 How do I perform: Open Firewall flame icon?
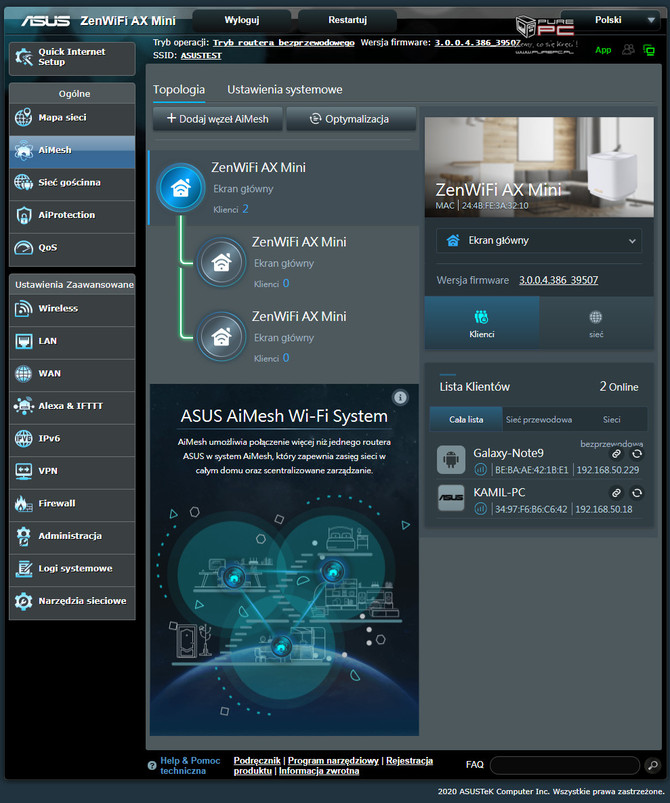(x=24, y=503)
